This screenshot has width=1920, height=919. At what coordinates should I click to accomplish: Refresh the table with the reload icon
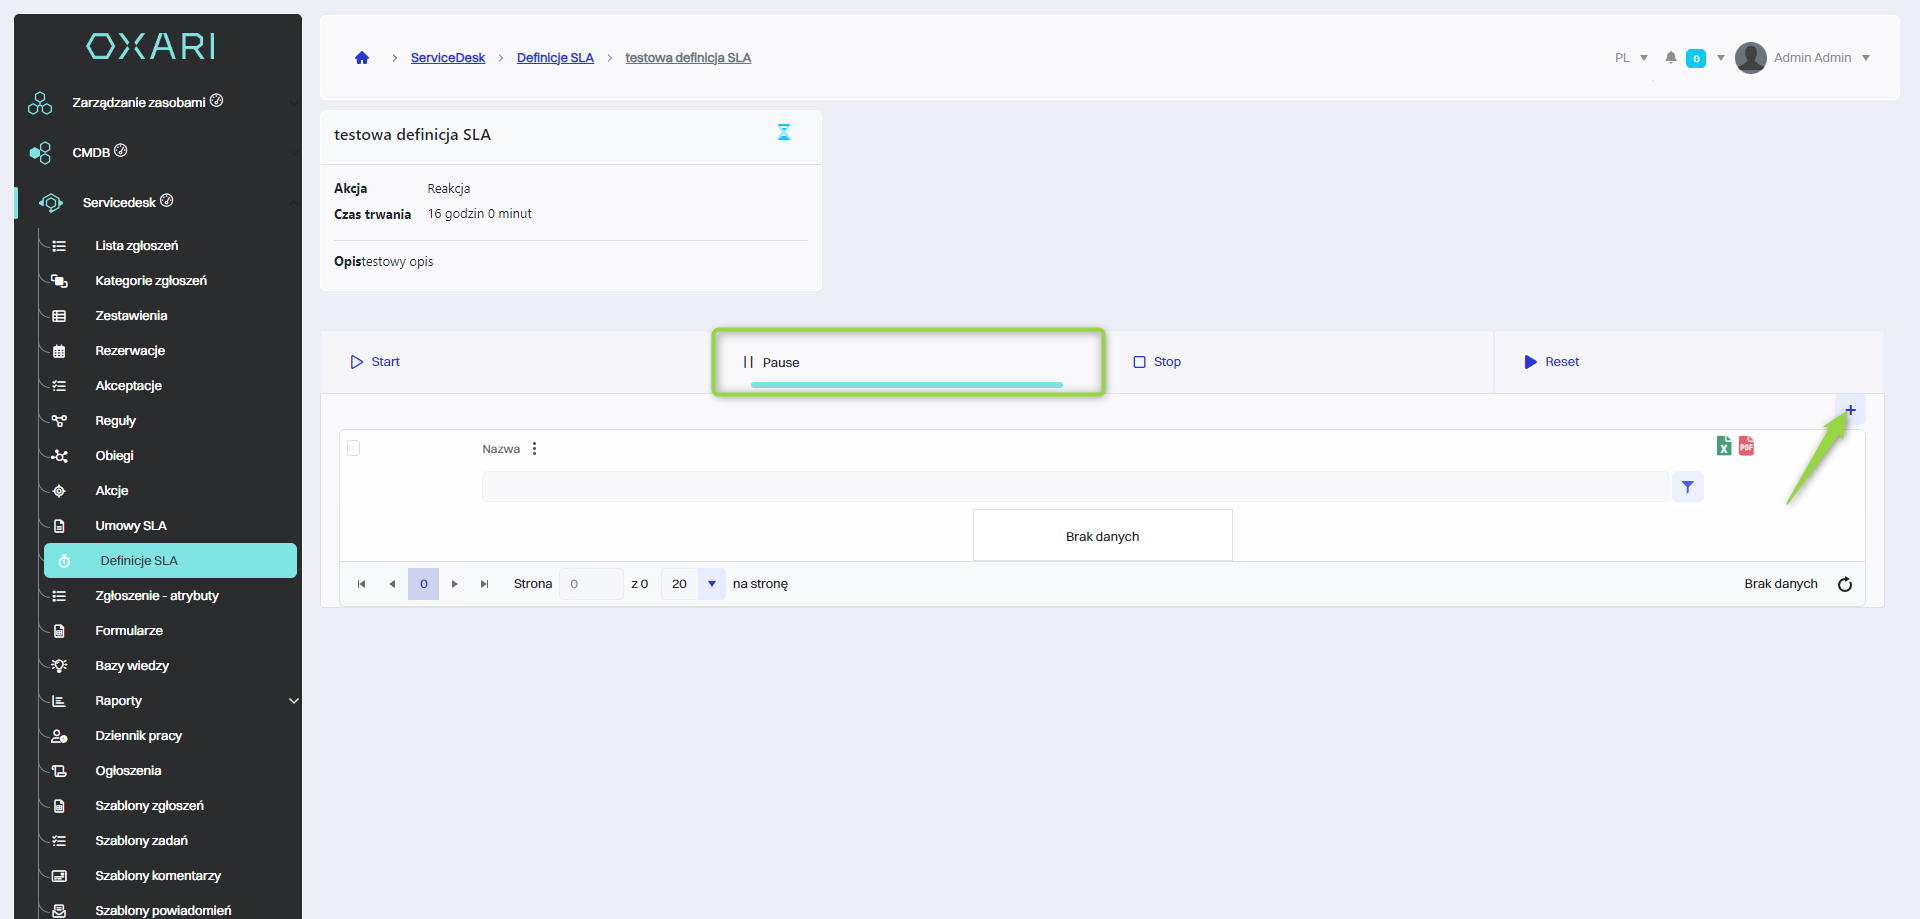pyautogui.click(x=1845, y=584)
